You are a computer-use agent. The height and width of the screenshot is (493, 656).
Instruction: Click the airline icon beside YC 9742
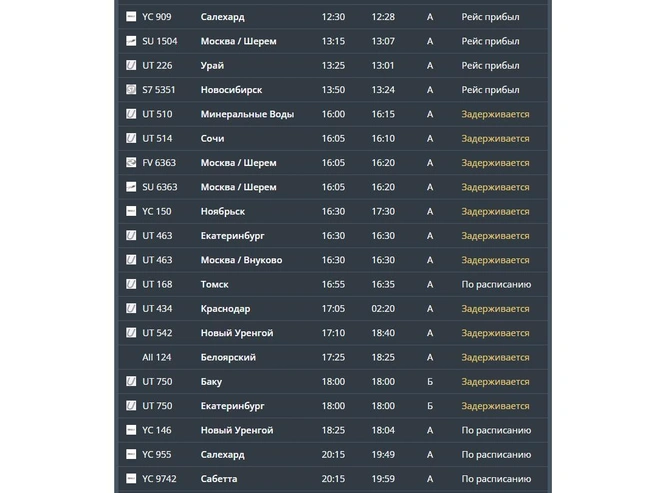pos(131,478)
